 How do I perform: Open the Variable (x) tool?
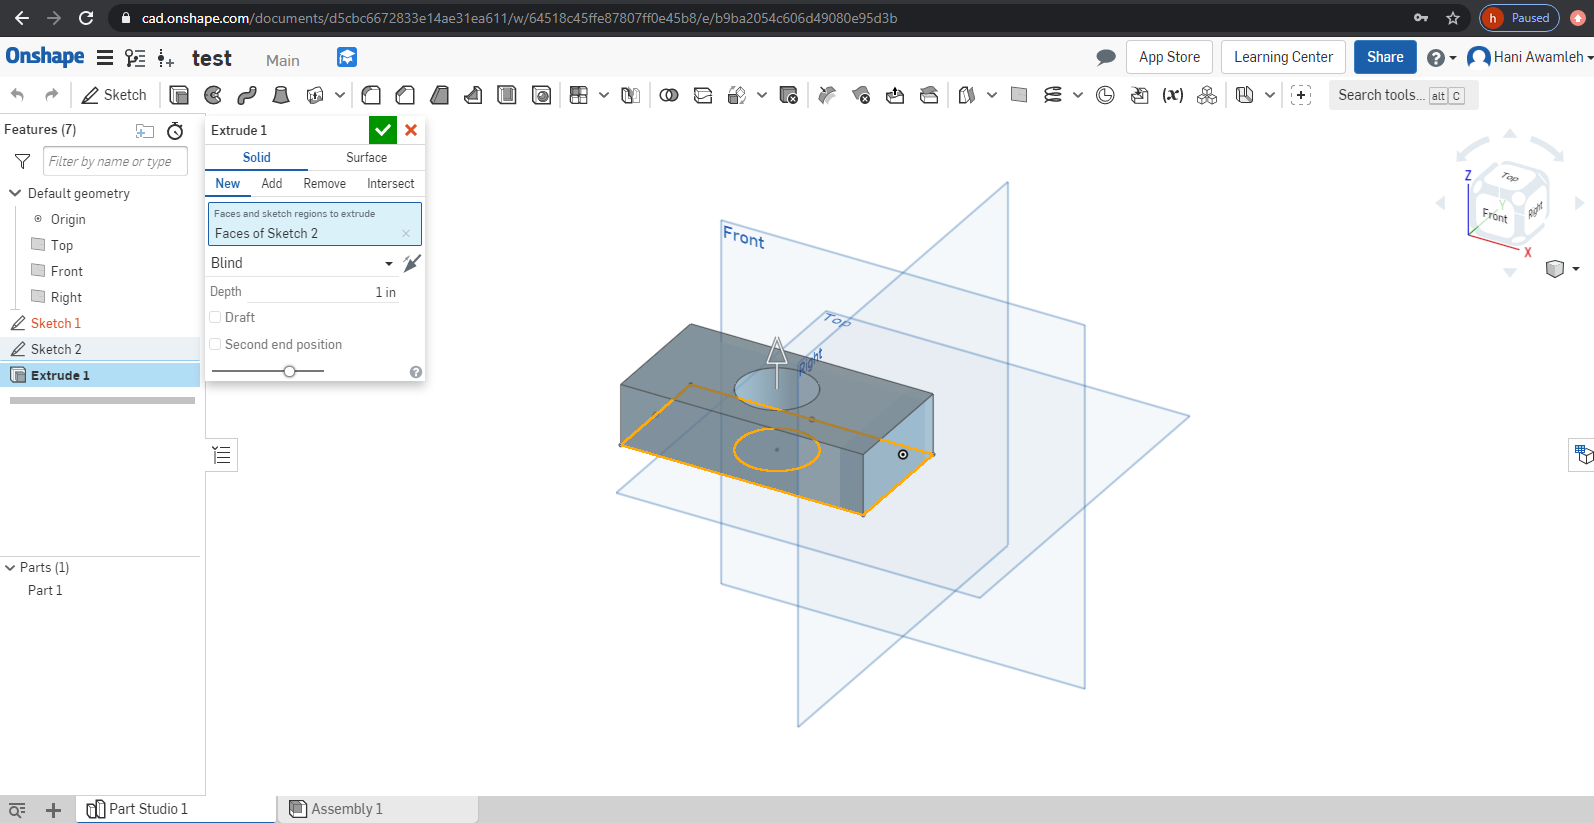[1172, 95]
